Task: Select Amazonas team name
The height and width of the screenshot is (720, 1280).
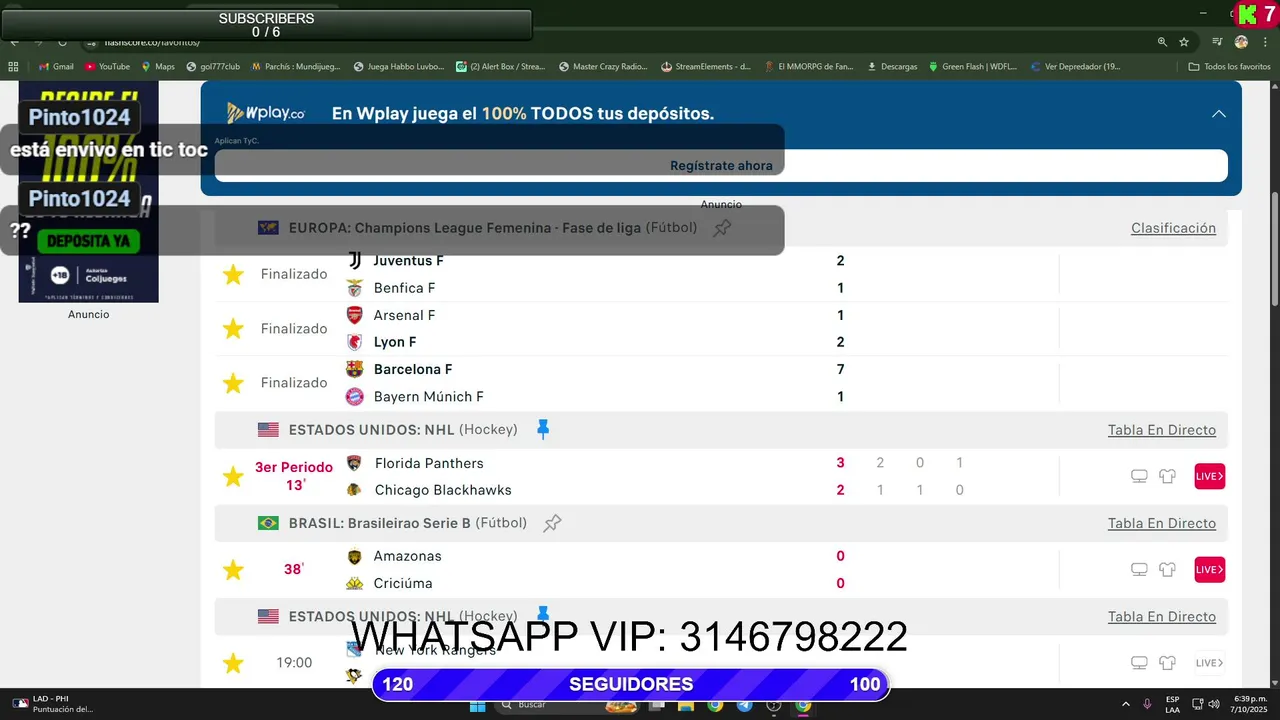Action: point(408,556)
